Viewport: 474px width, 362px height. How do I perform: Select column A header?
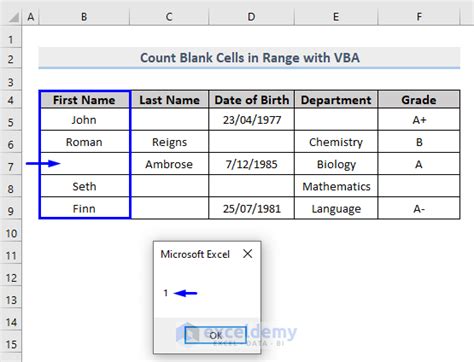pyautogui.click(x=31, y=17)
